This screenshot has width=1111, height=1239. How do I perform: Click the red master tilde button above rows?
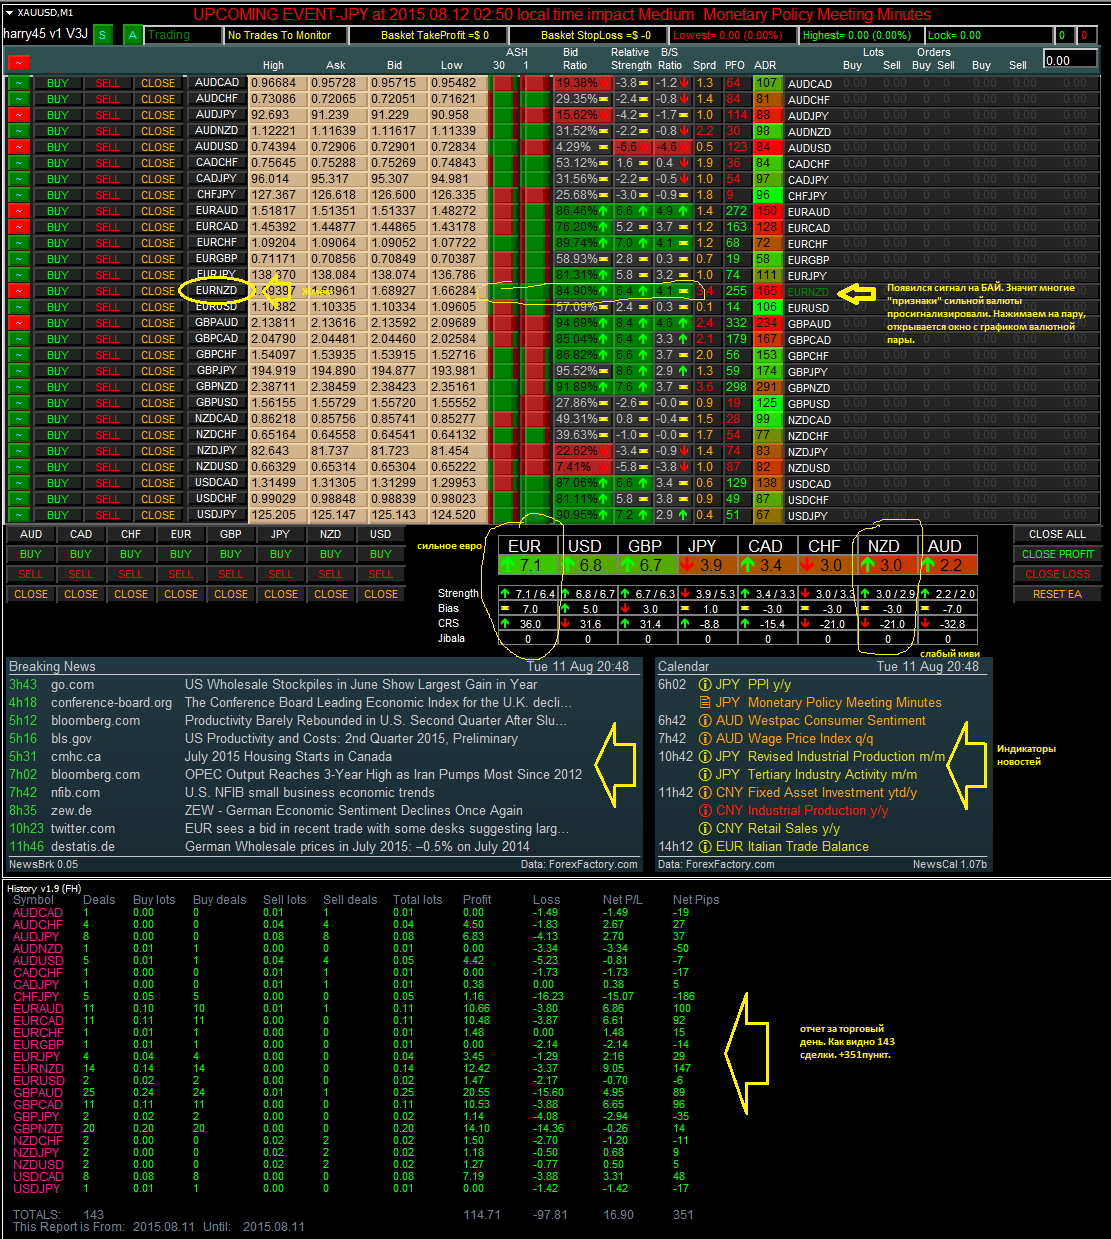18,62
